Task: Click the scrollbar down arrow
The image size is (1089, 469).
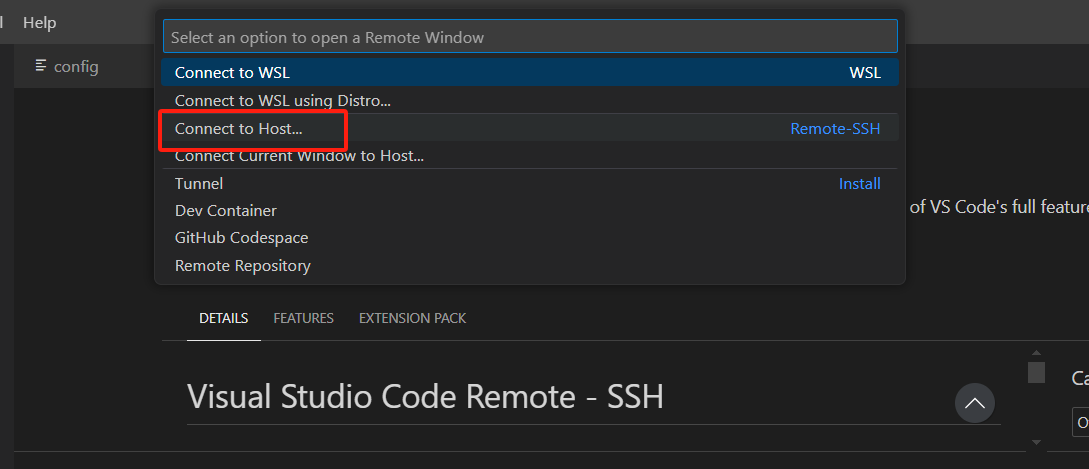Action: point(1036,442)
